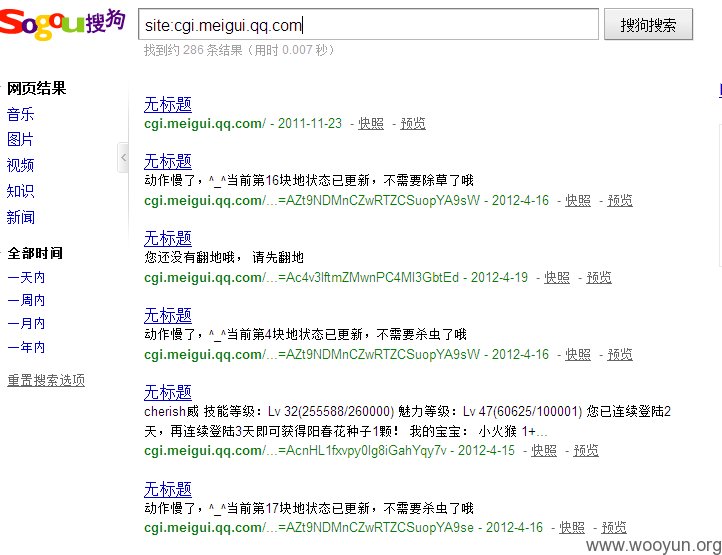This screenshot has height=555, width=722.
Task: Open the 无标题 result about 请先翻地
Action: pyautogui.click(x=168, y=239)
